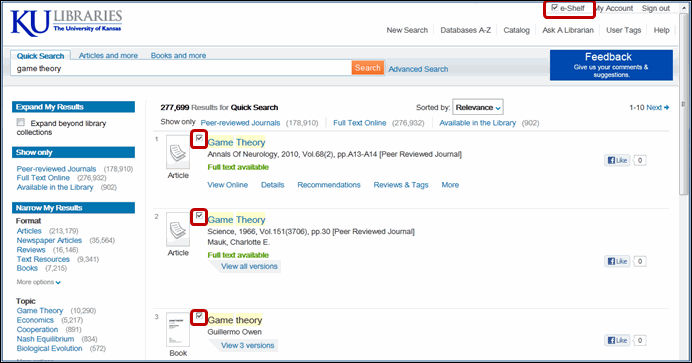
Task: Switch to Books and more tab
Action: pyautogui.click(x=178, y=56)
